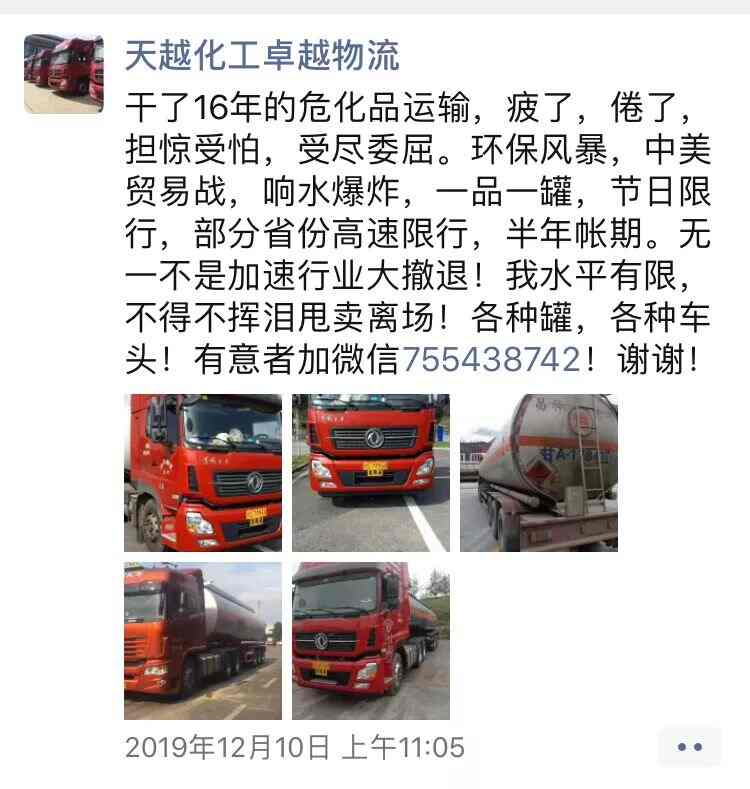Tap the Dongfeng logo on second photo's grille
Viewport: 750px width, 789px height.
pos(374,438)
